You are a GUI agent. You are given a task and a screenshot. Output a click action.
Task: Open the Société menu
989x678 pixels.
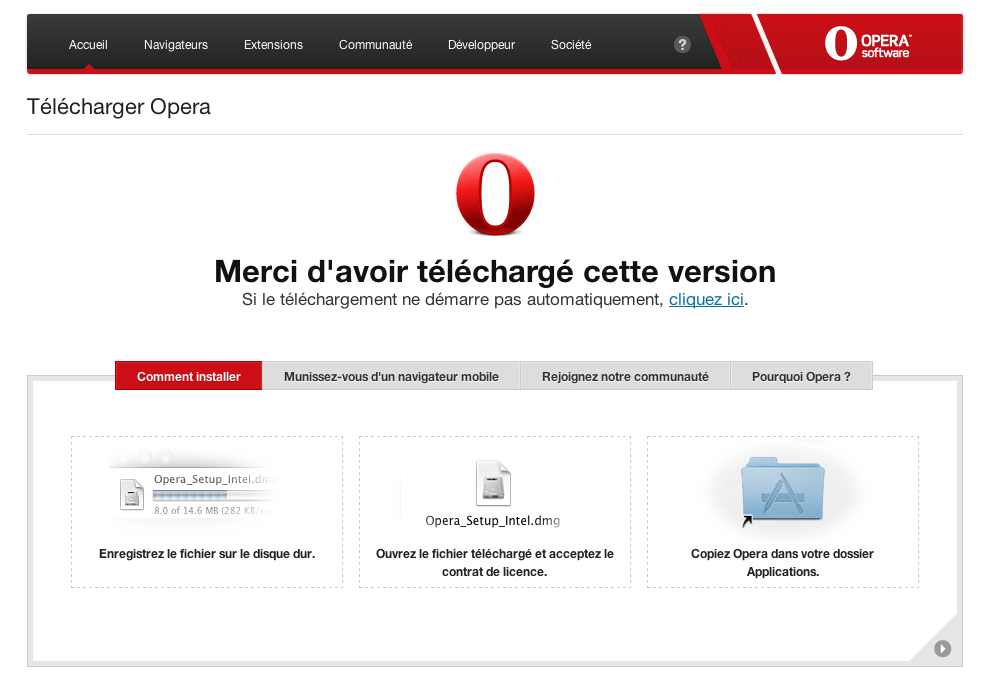(x=571, y=45)
